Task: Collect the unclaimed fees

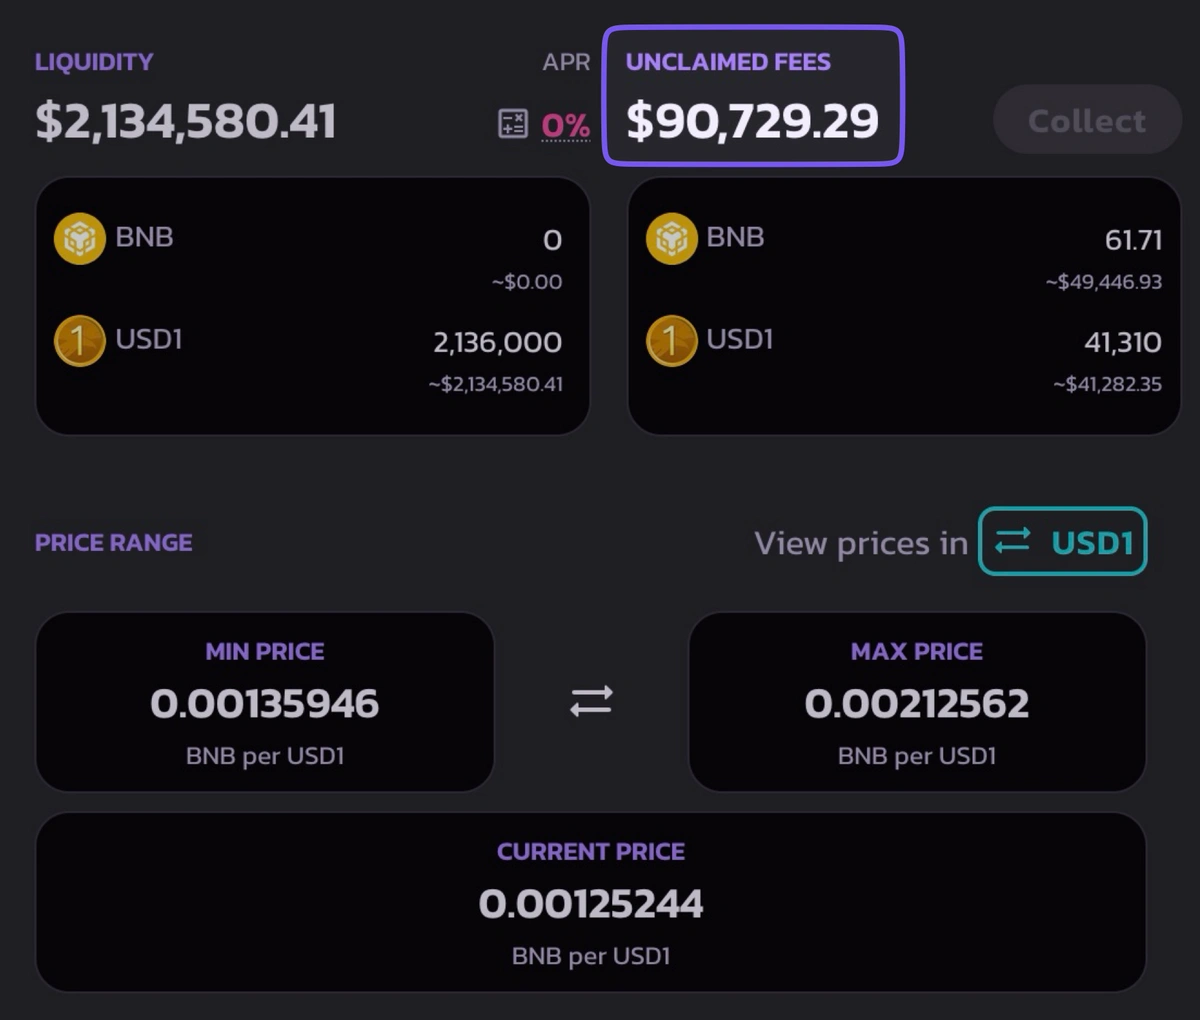Action: pos(1087,120)
